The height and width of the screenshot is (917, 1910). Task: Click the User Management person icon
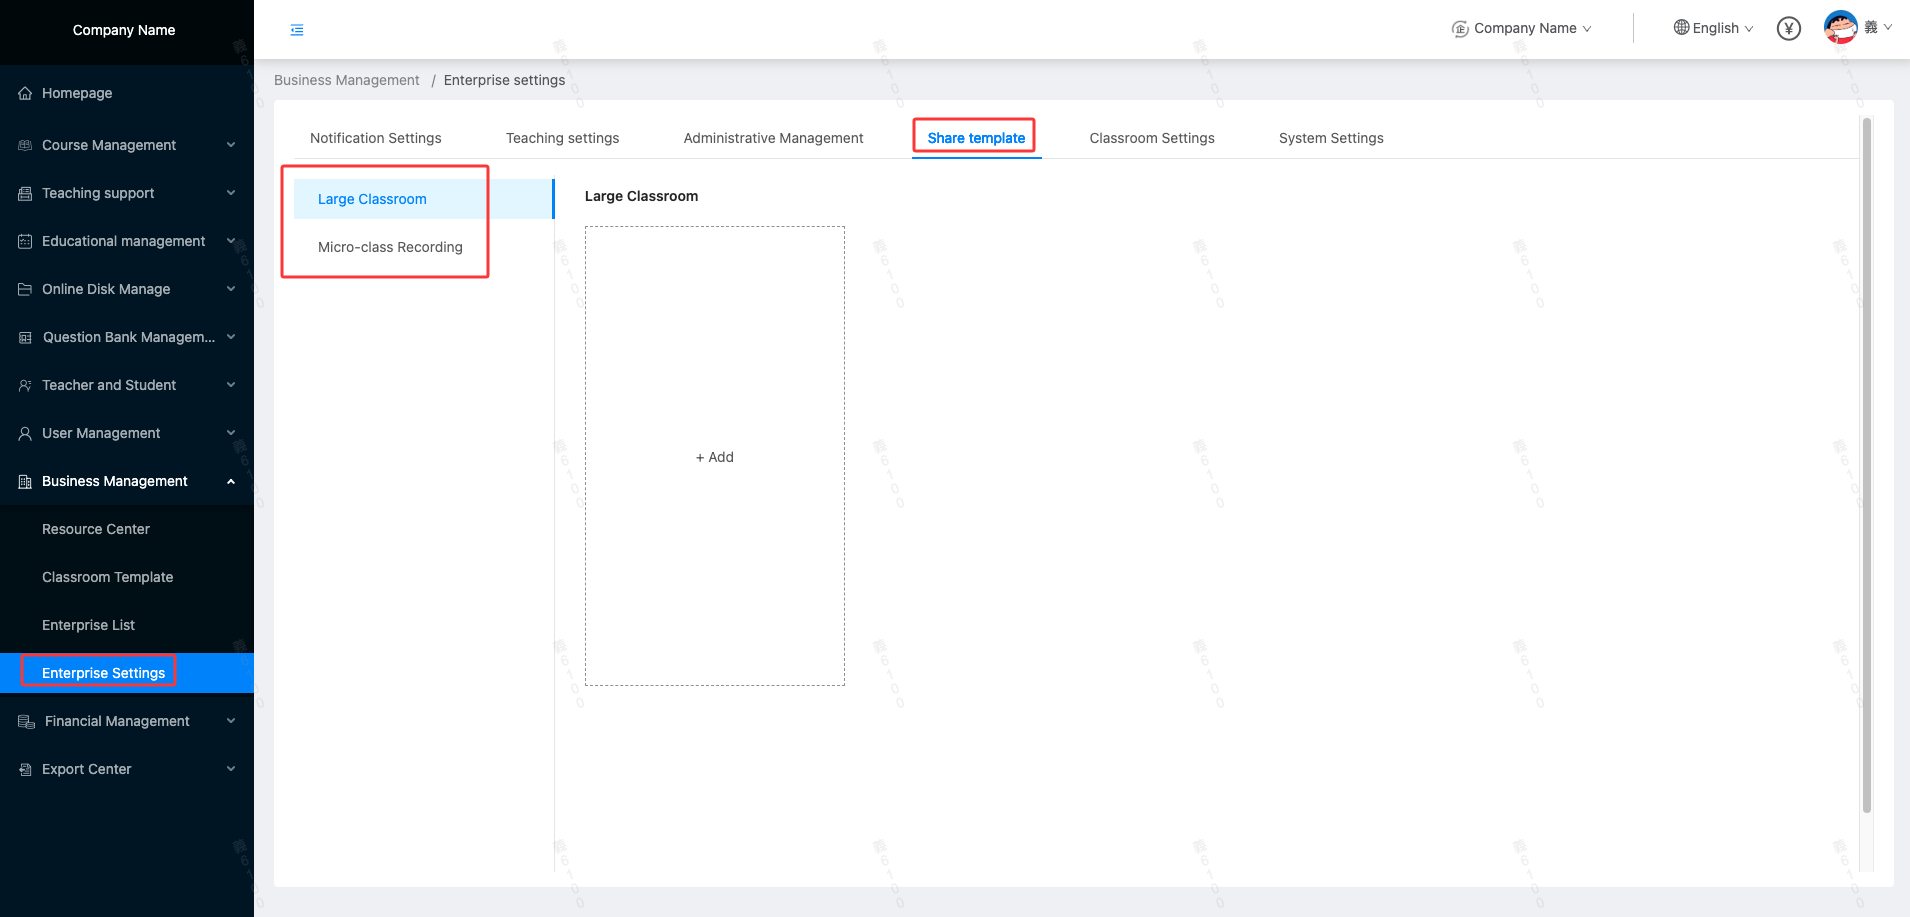[25, 433]
